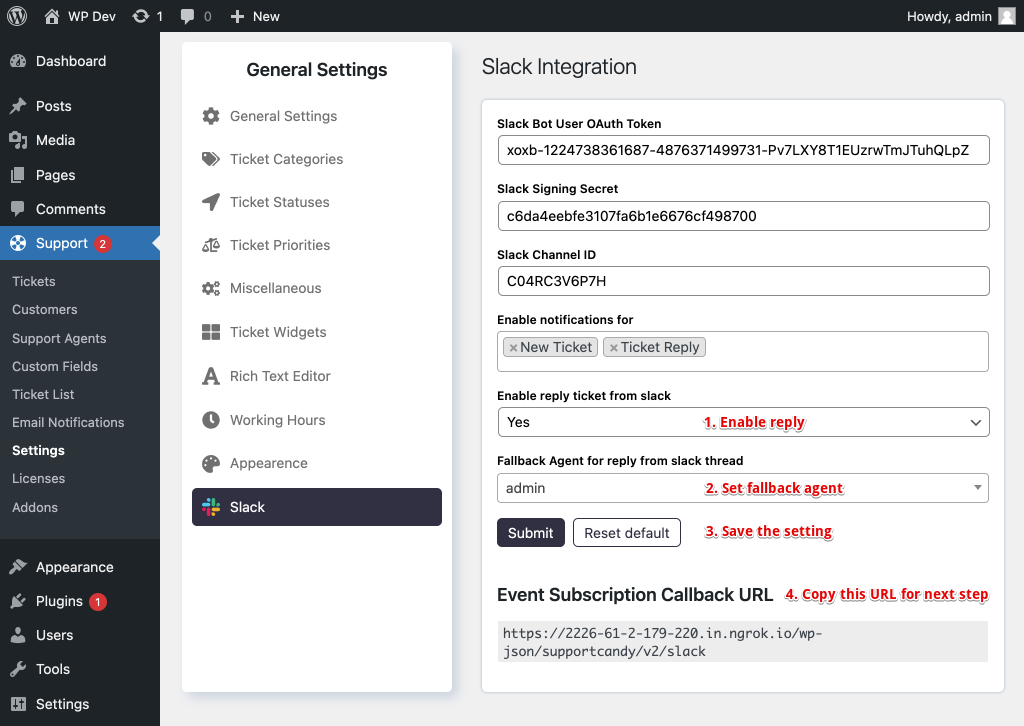This screenshot has height=726, width=1024.
Task: Click the Rich Text Editor letter A icon
Action: pyautogui.click(x=211, y=376)
